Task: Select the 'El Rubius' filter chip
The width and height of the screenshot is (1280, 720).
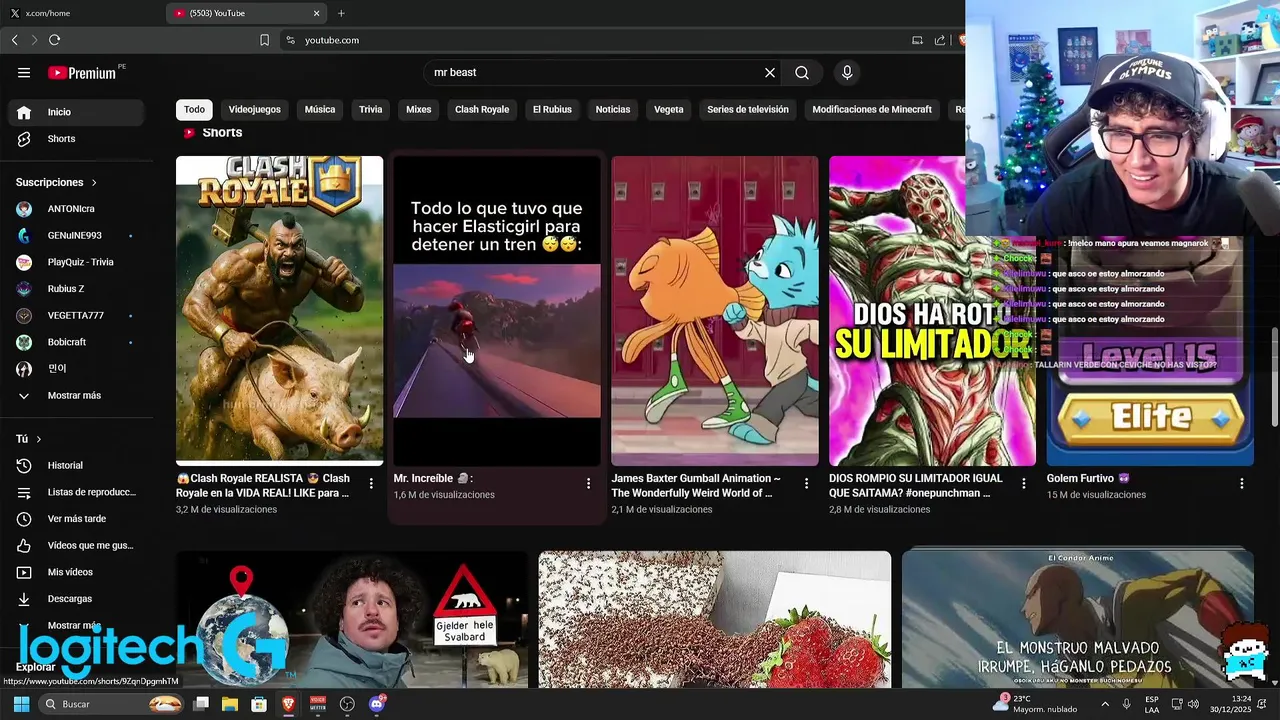Action: [552, 109]
